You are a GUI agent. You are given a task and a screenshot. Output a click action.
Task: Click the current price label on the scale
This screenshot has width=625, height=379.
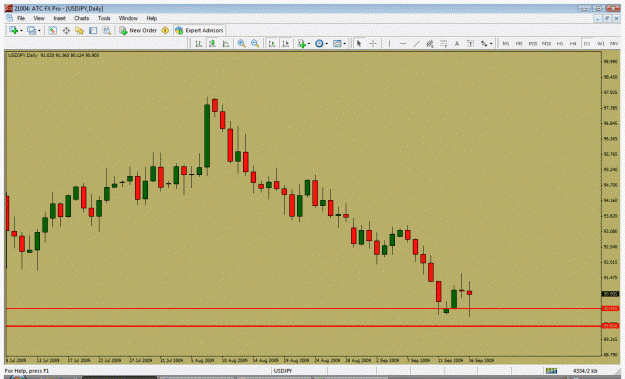coord(610,294)
